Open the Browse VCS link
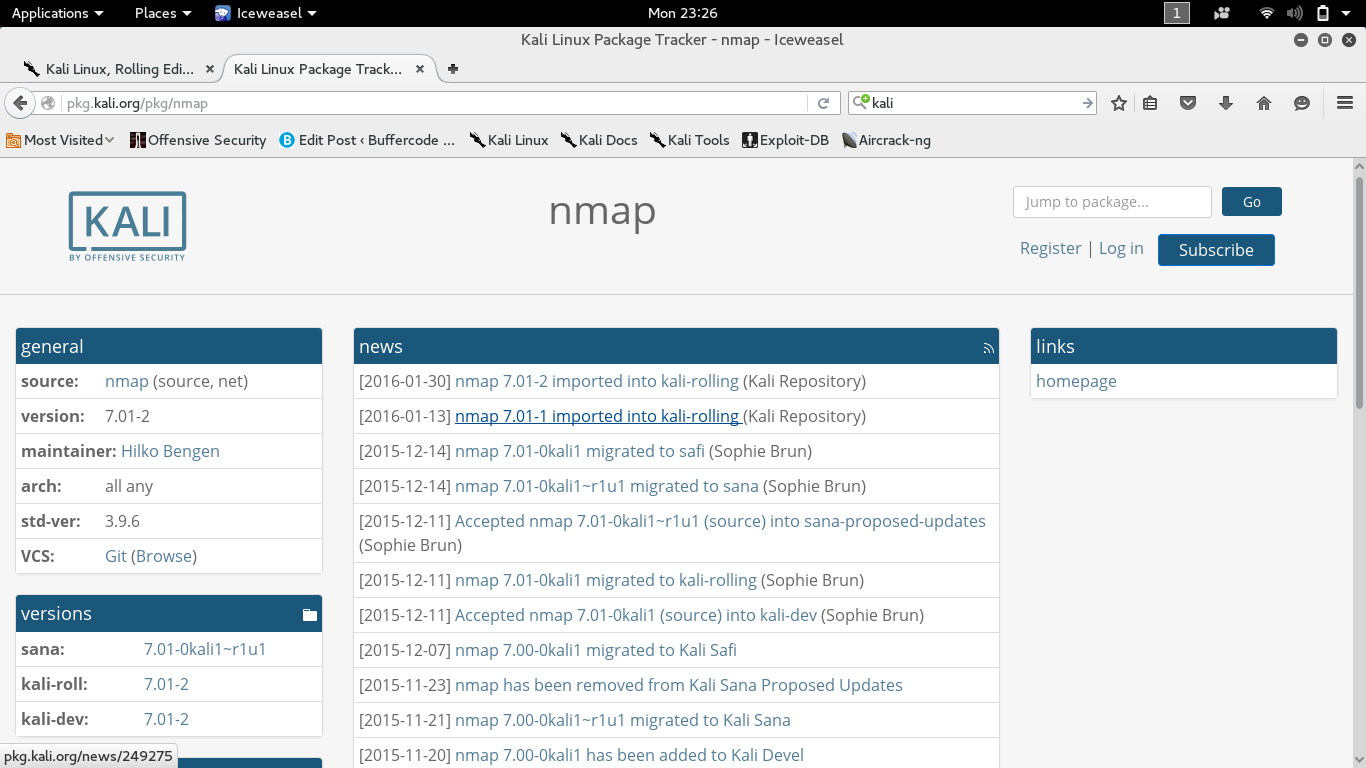The height and width of the screenshot is (768, 1366). (x=164, y=556)
